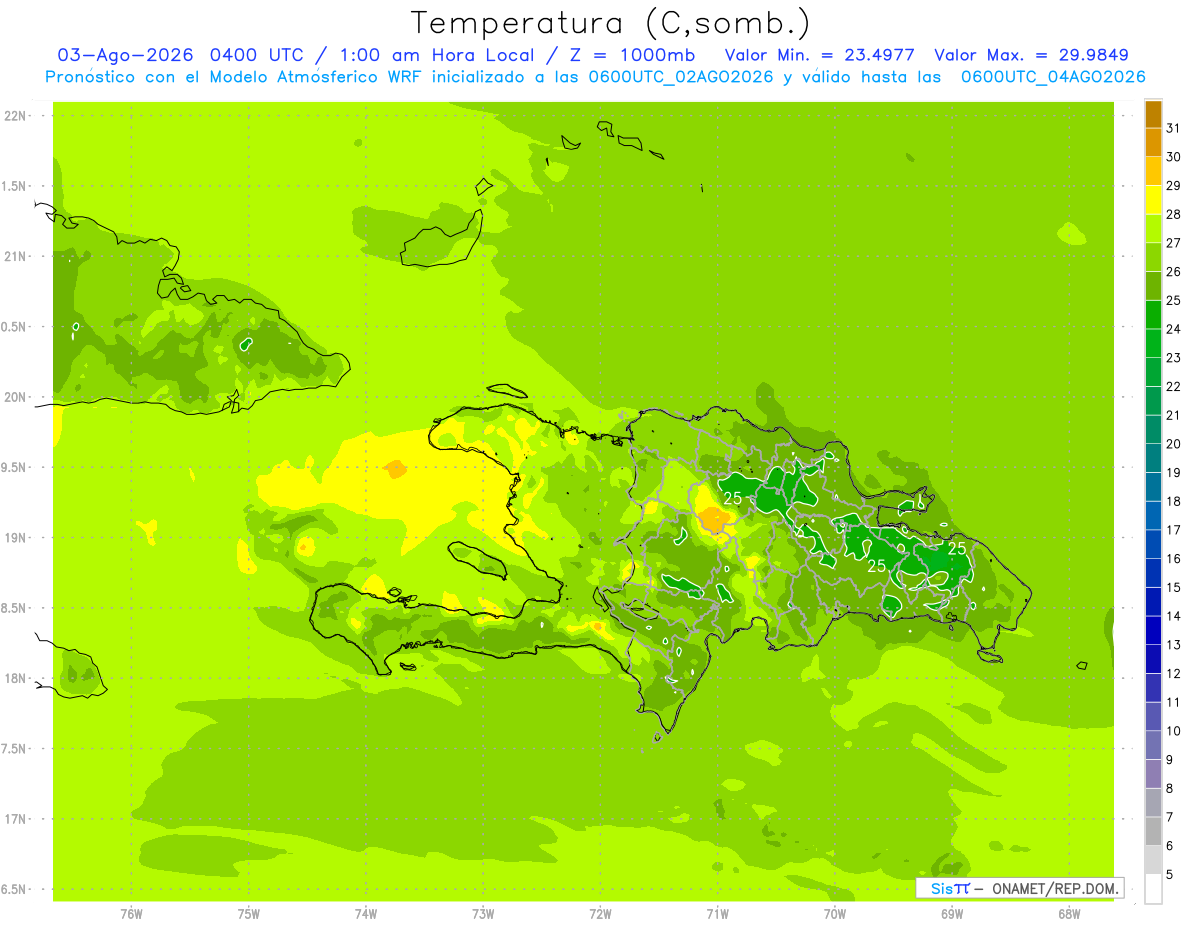Screen dimensions: 1200x927
Task: Click the "20N" latitude axis label
Action: (16, 397)
